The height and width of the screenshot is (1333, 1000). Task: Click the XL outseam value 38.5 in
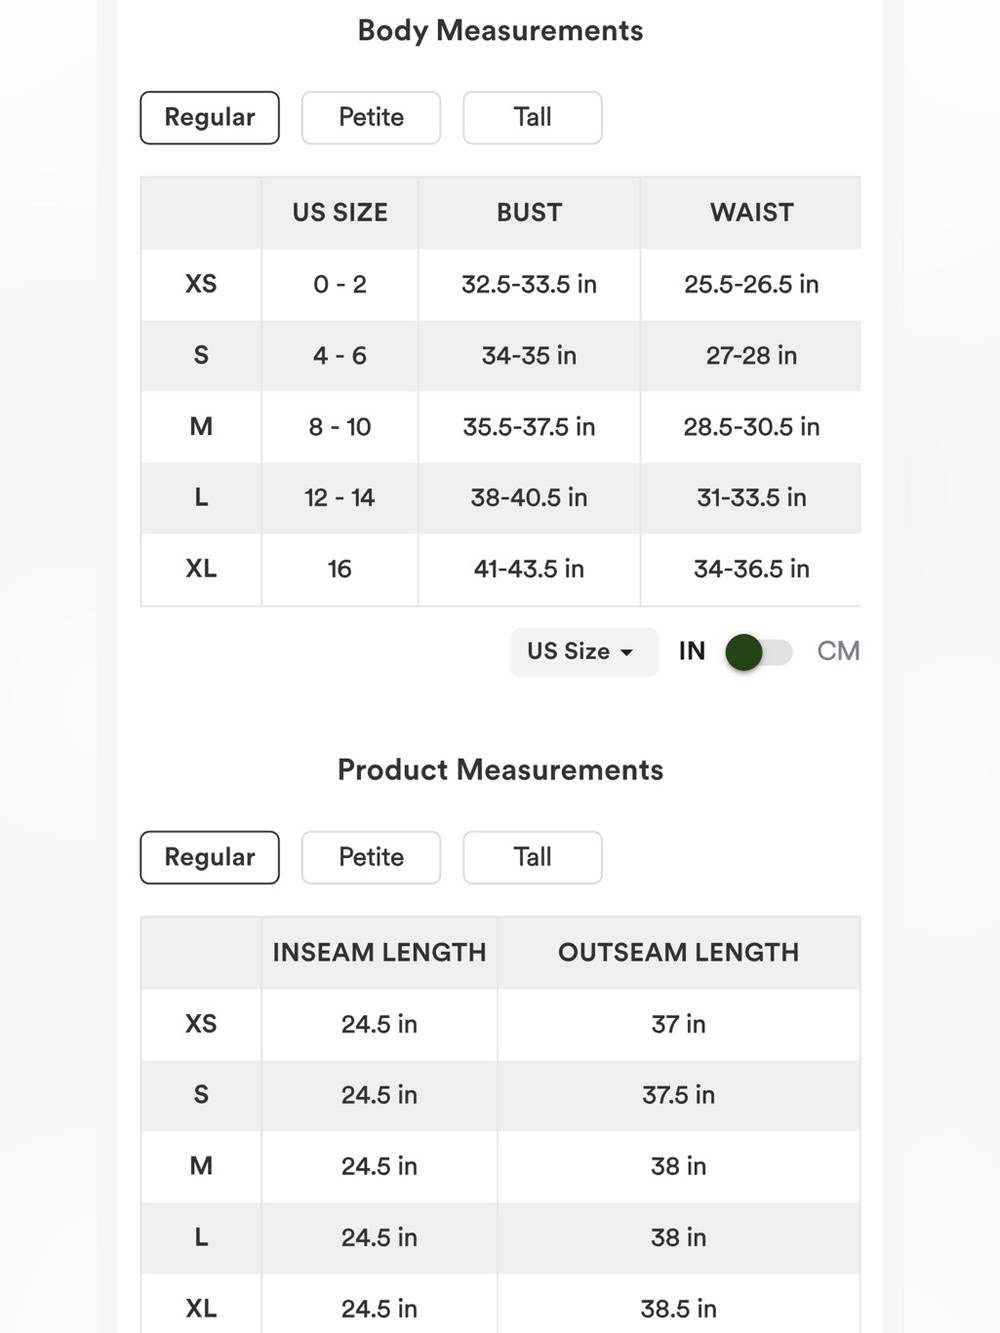pos(679,1309)
